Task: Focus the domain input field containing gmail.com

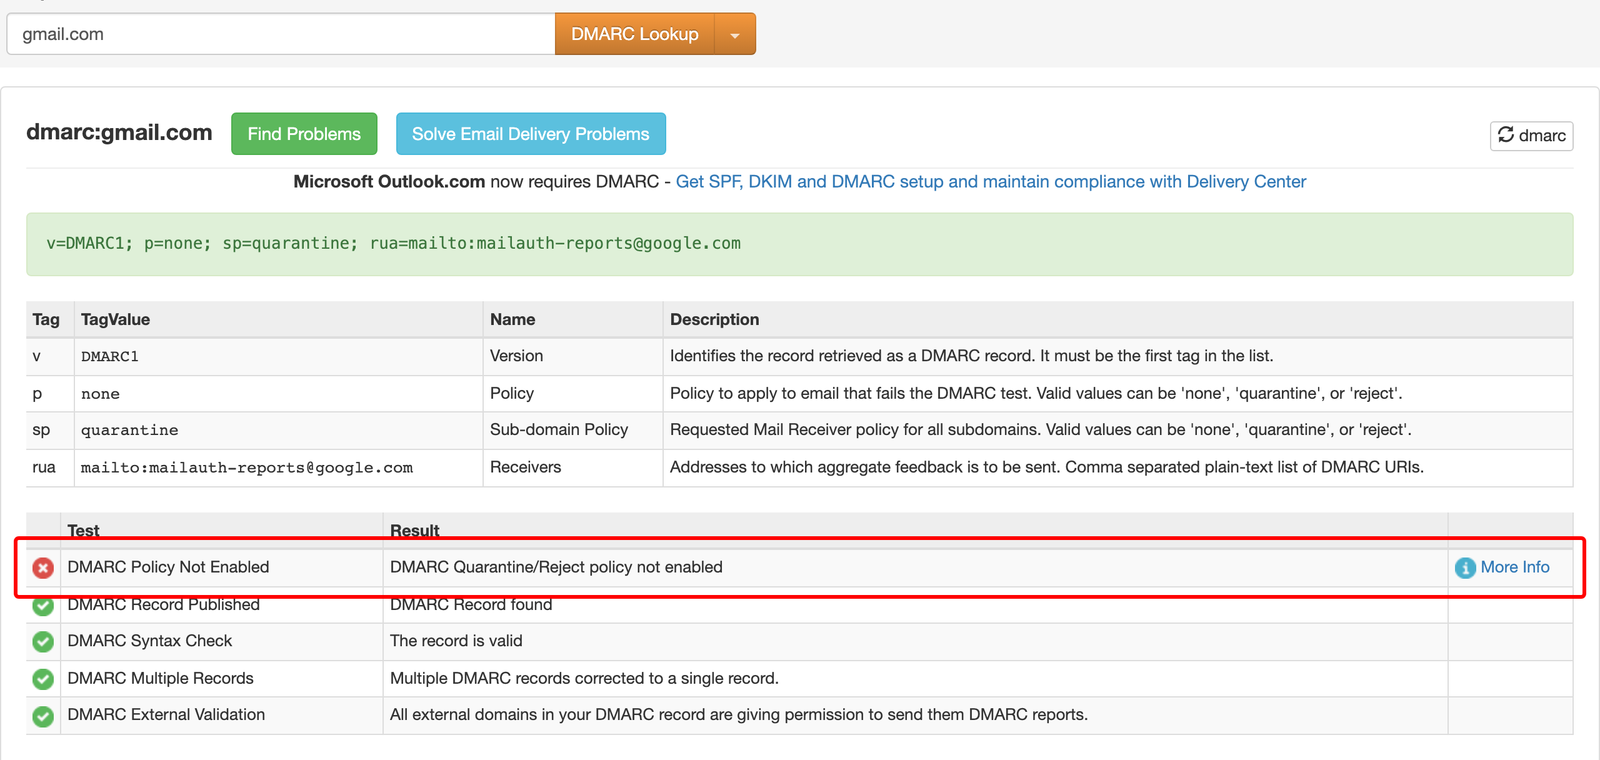Action: (281, 34)
